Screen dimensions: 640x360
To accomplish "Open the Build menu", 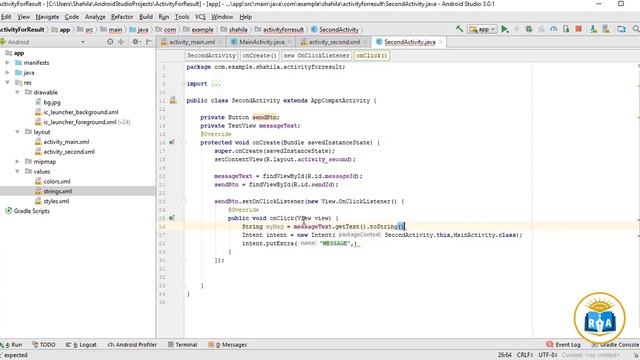I will click(x=146, y=17).
